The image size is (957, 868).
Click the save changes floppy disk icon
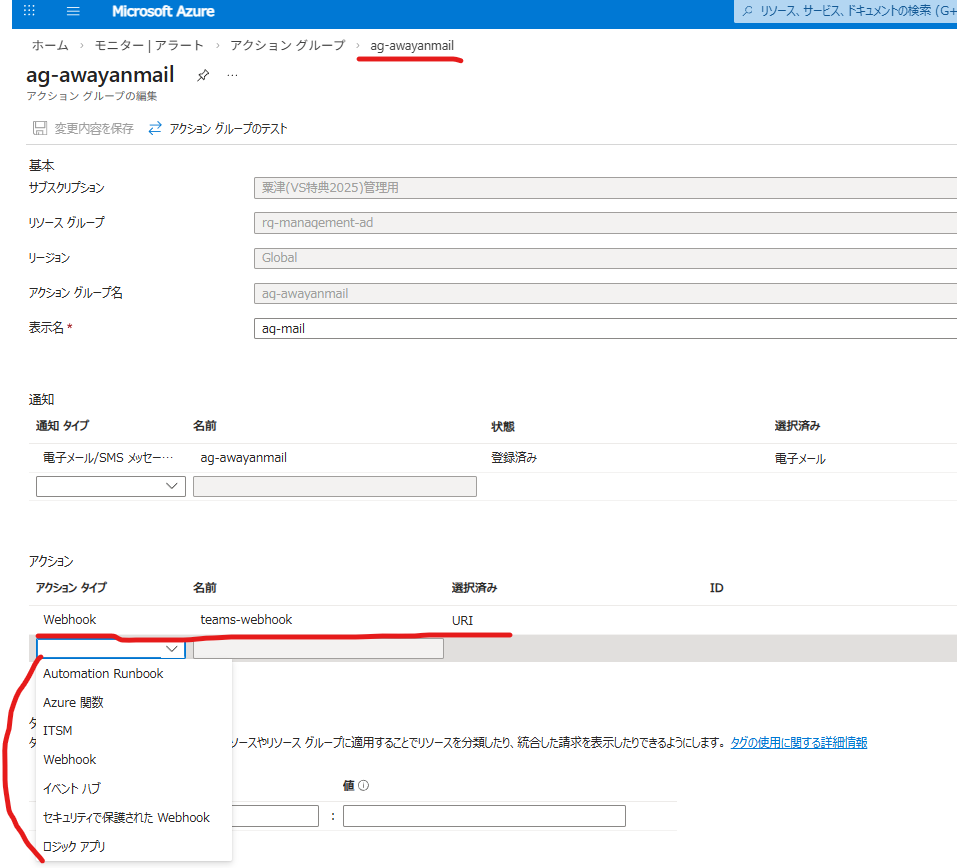tap(40, 128)
